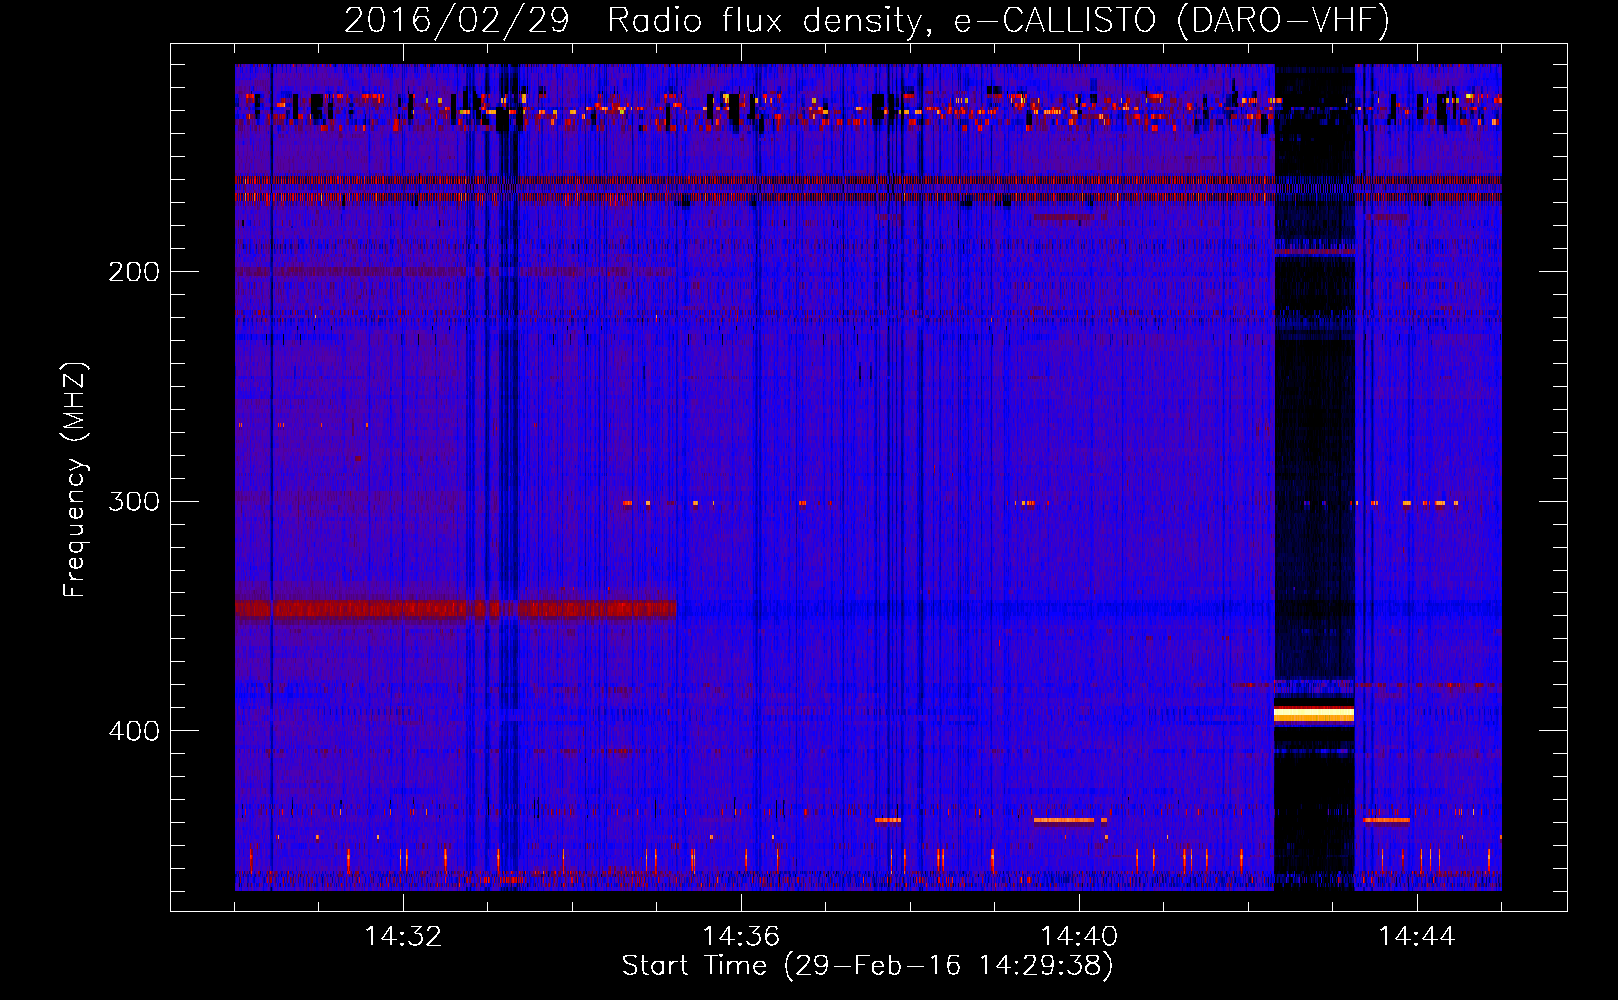The width and height of the screenshot is (1618, 1000).
Task: Click the Frequency (MHZ) axis label
Action: pyautogui.click(x=75, y=480)
